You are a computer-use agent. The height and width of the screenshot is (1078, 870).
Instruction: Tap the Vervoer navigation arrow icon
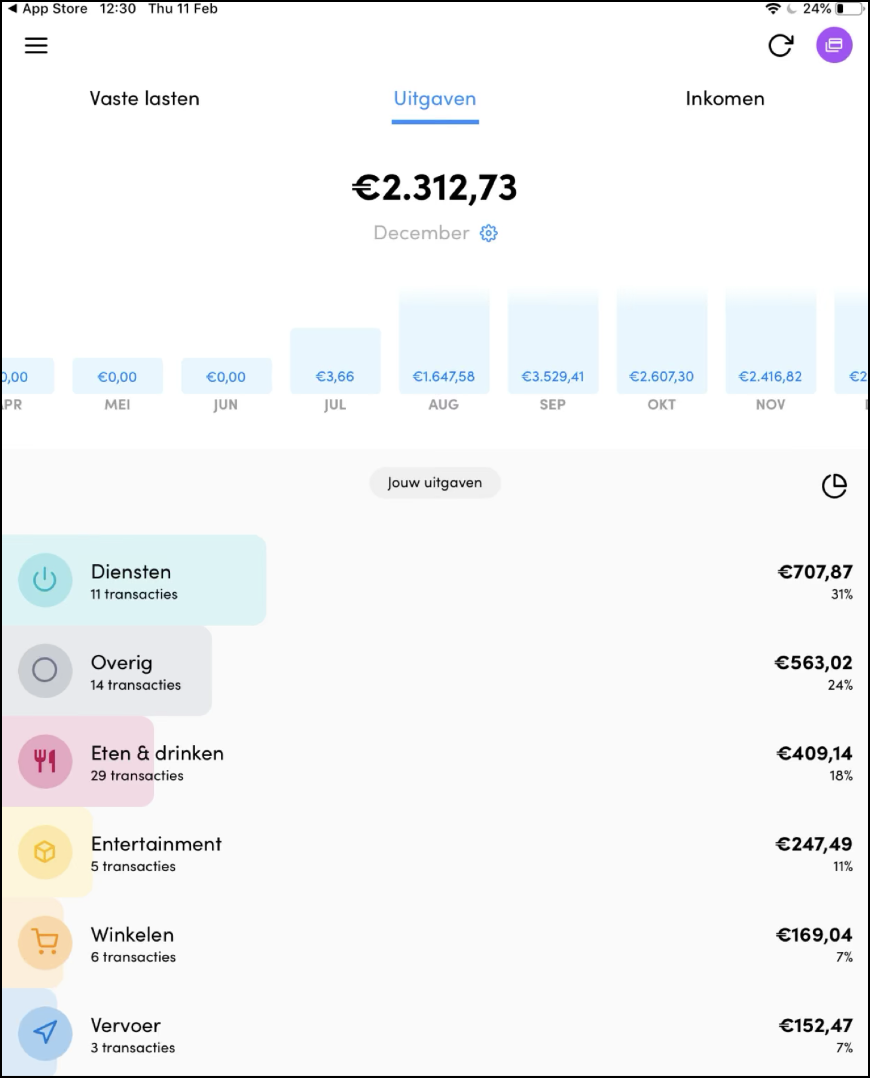click(x=45, y=1033)
